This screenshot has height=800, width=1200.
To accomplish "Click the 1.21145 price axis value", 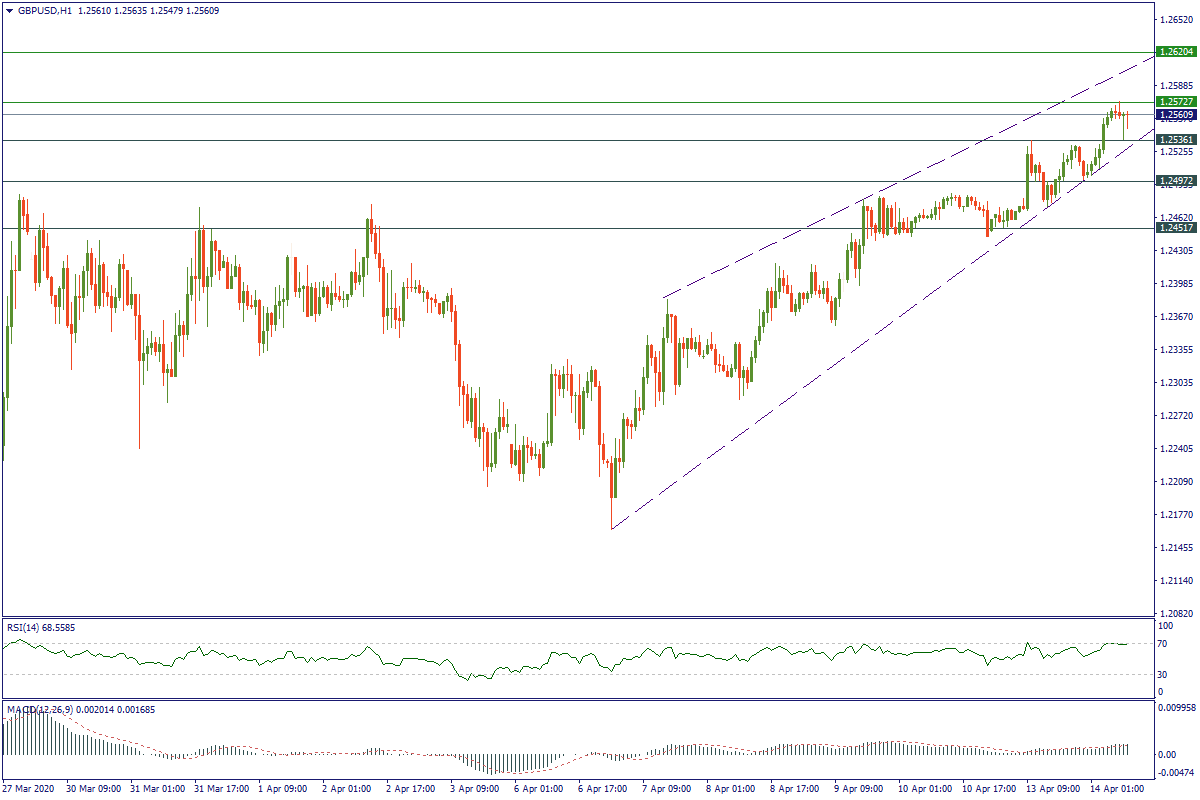I will 1174,581.
